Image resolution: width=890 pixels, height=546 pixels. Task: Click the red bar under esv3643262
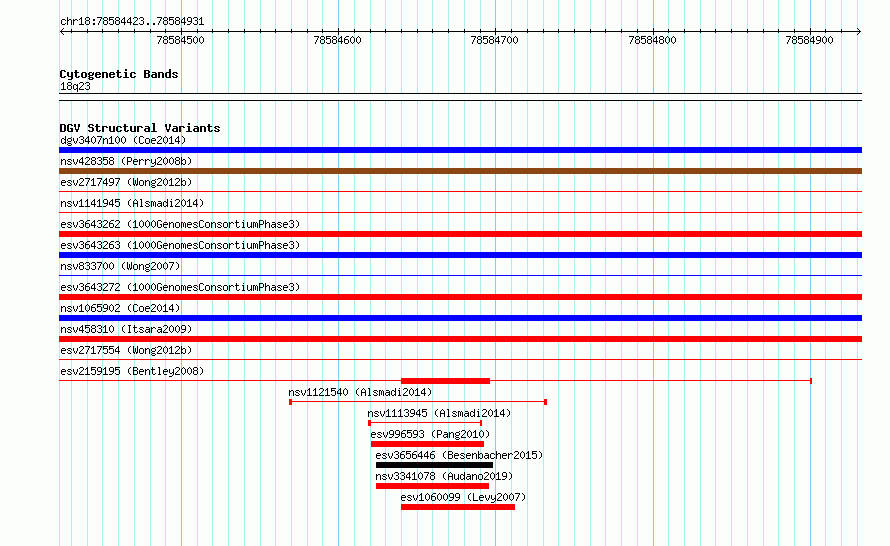tap(460, 234)
